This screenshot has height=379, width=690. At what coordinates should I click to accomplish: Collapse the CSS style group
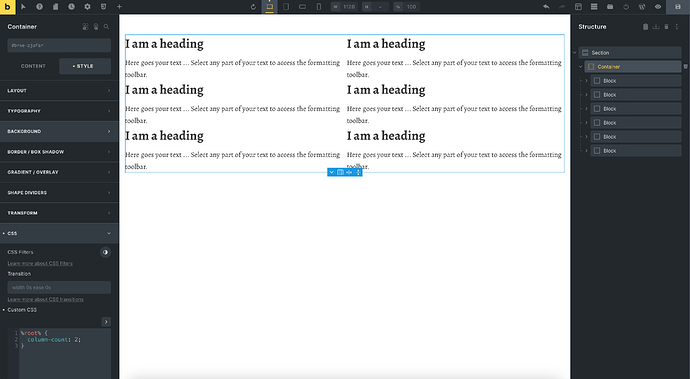click(x=59, y=233)
